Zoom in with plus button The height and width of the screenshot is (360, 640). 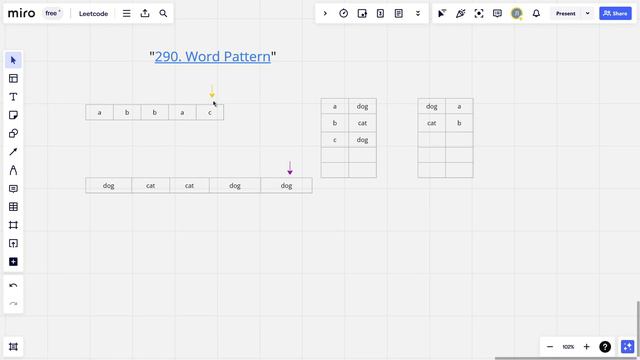pyautogui.click(x=587, y=347)
